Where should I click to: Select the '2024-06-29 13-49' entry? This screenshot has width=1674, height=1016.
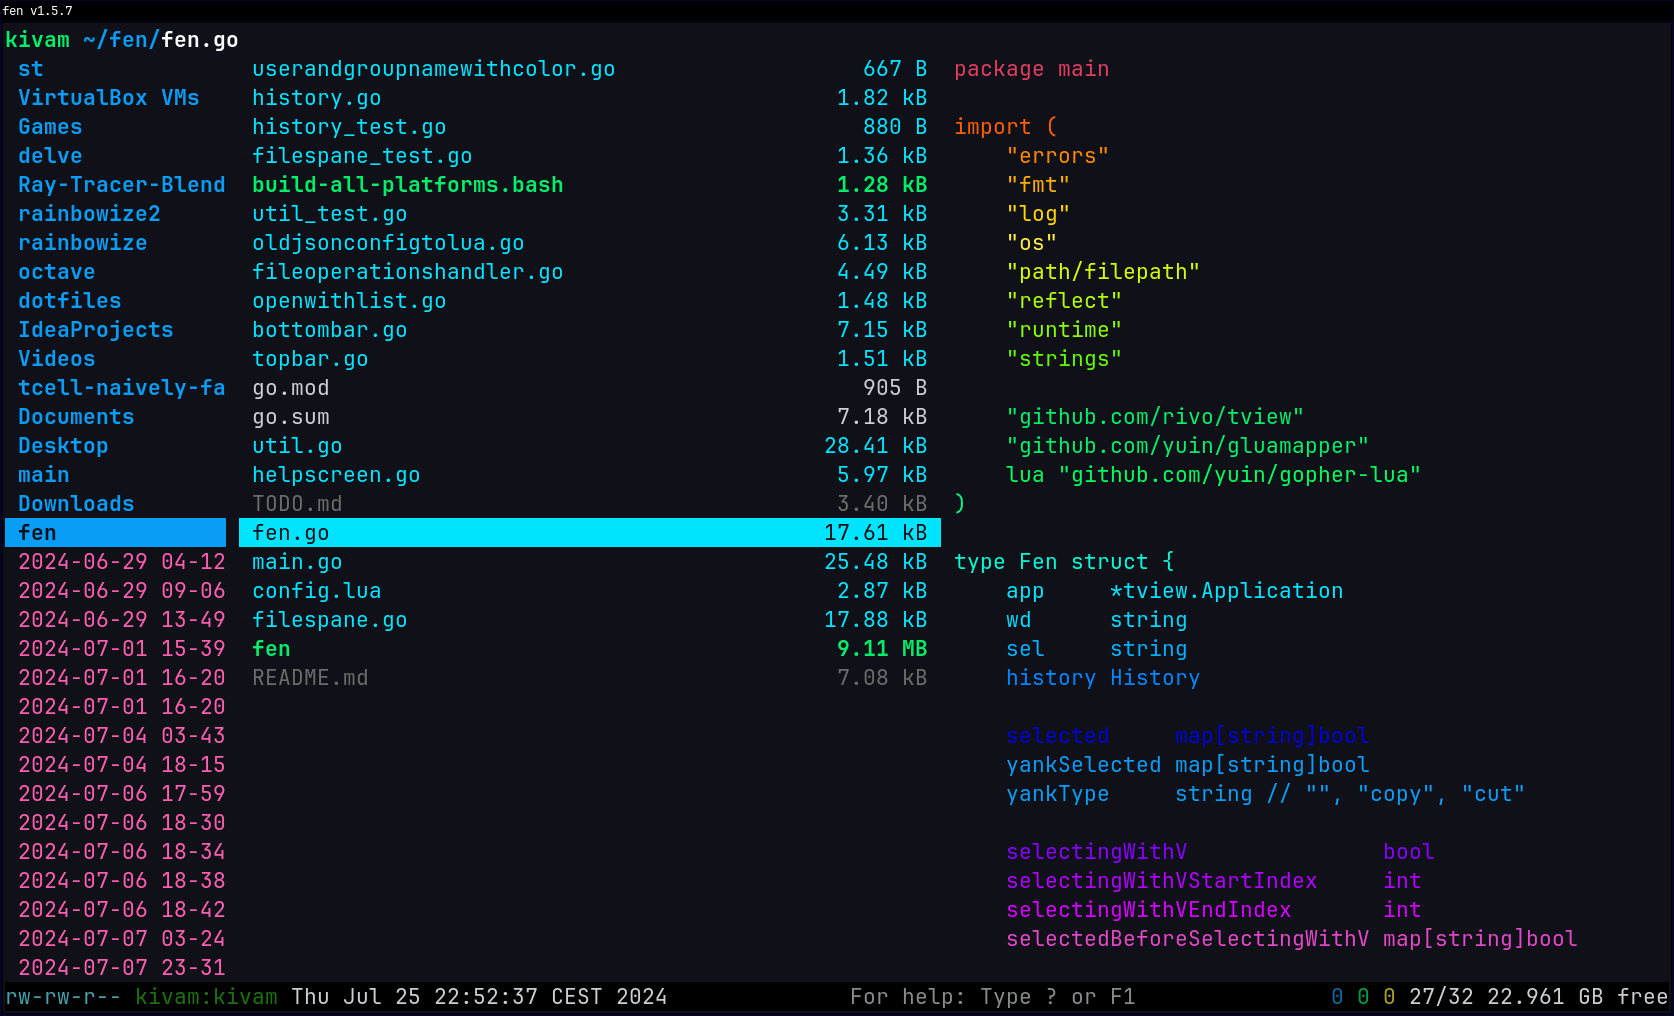point(122,620)
